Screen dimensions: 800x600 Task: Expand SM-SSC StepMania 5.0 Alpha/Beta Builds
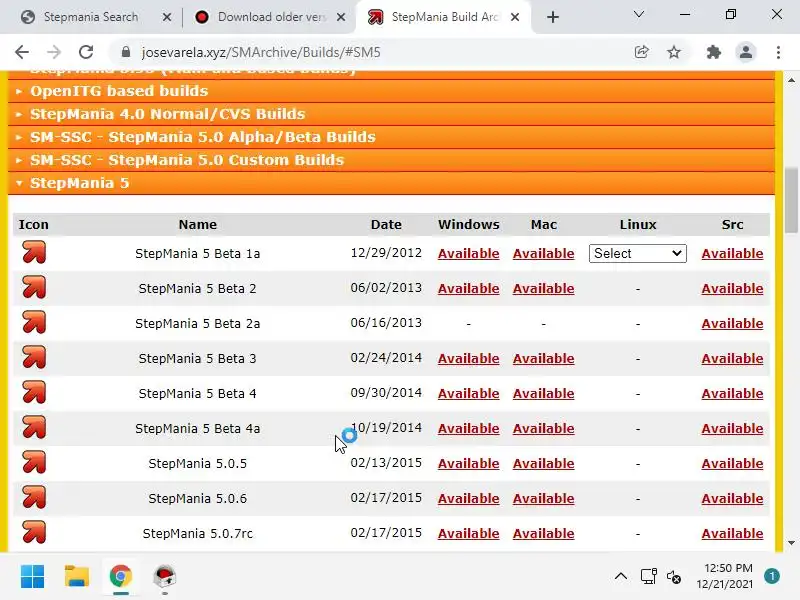[391, 137]
